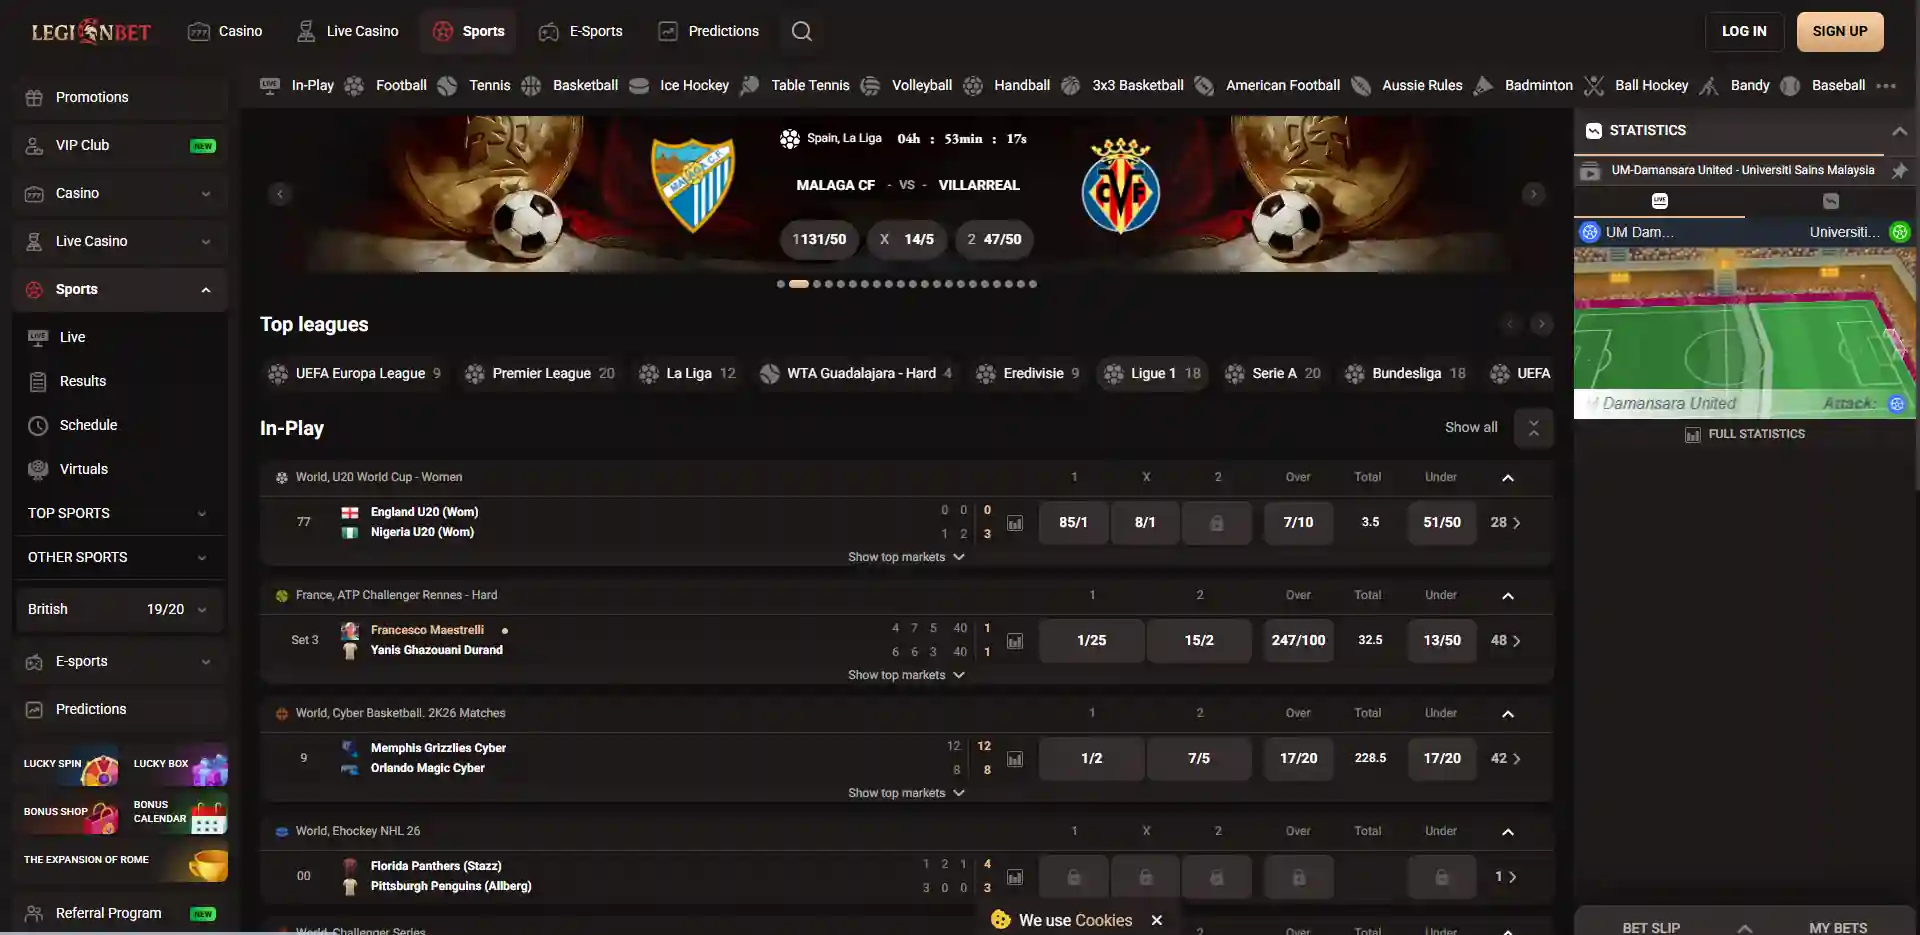The image size is (1920, 935).
Task: Expand Live Casino sidebar section
Action: pos(120,241)
